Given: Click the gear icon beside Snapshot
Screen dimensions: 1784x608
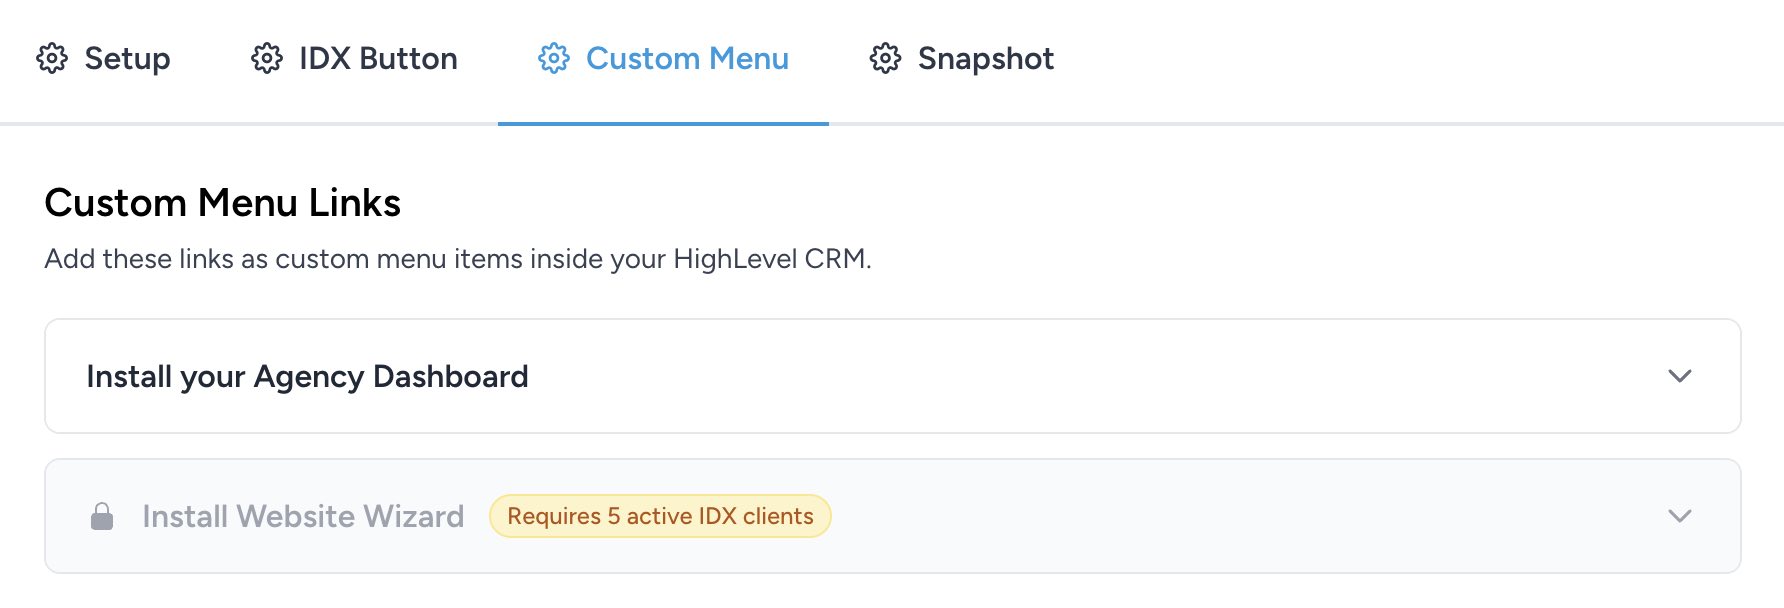Looking at the screenshot, I should click(885, 59).
